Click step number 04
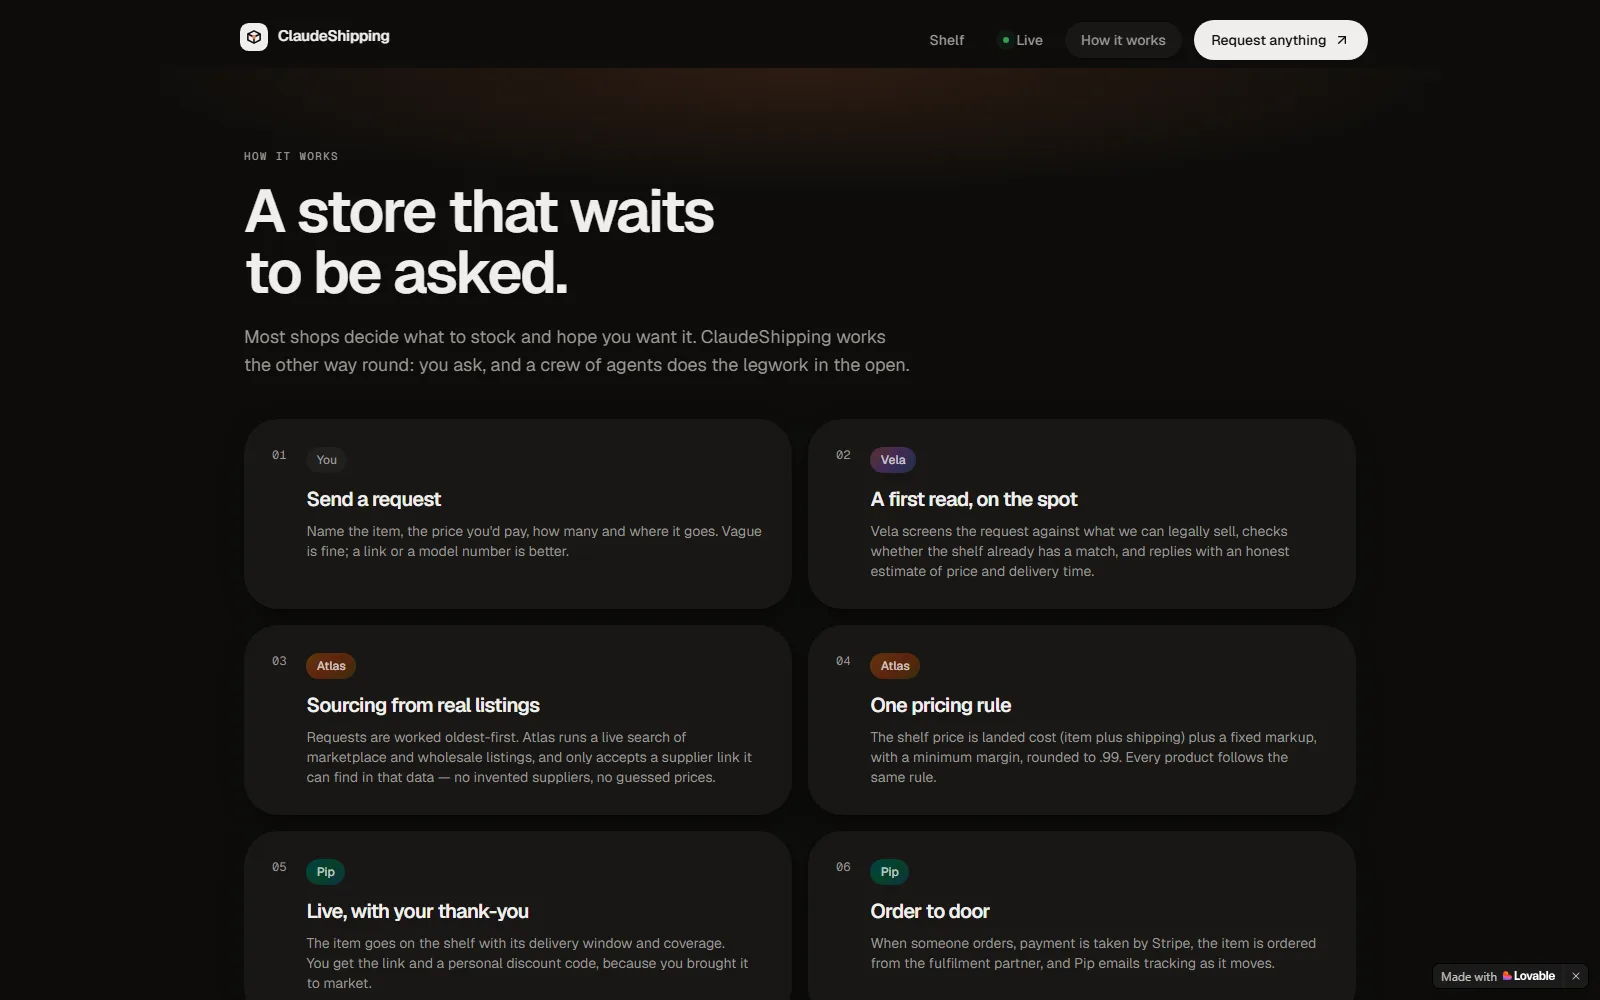This screenshot has width=1600, height=1000. point(843,661)
